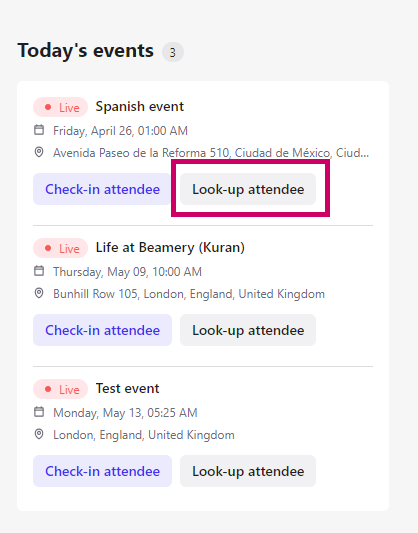The image size is (418, 533).
Task: Click the truncated Avenida Paseo de la Reforma address
Action: coord(211,153)
